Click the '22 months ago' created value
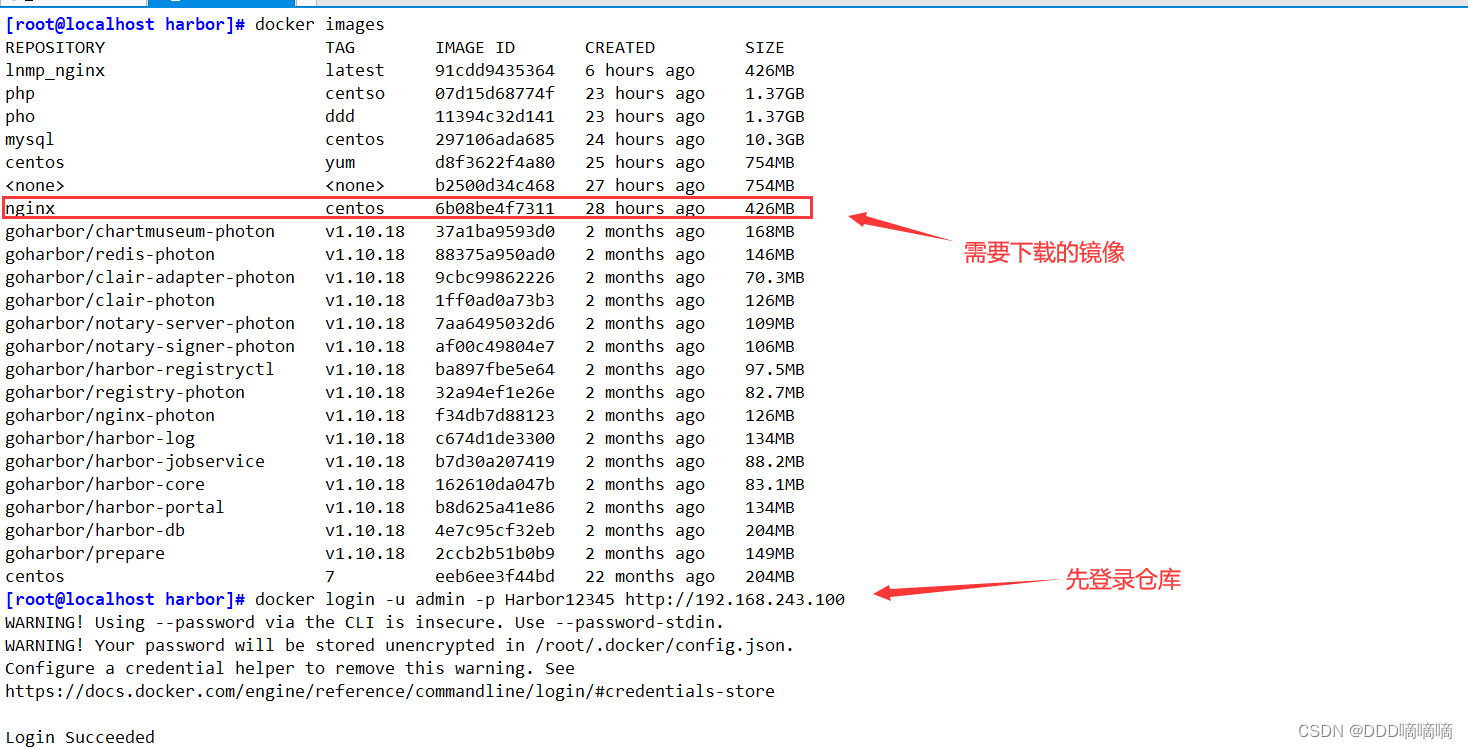Image resolution: width=1468 pixels, height=749 pixels. [x=650, y=576]
